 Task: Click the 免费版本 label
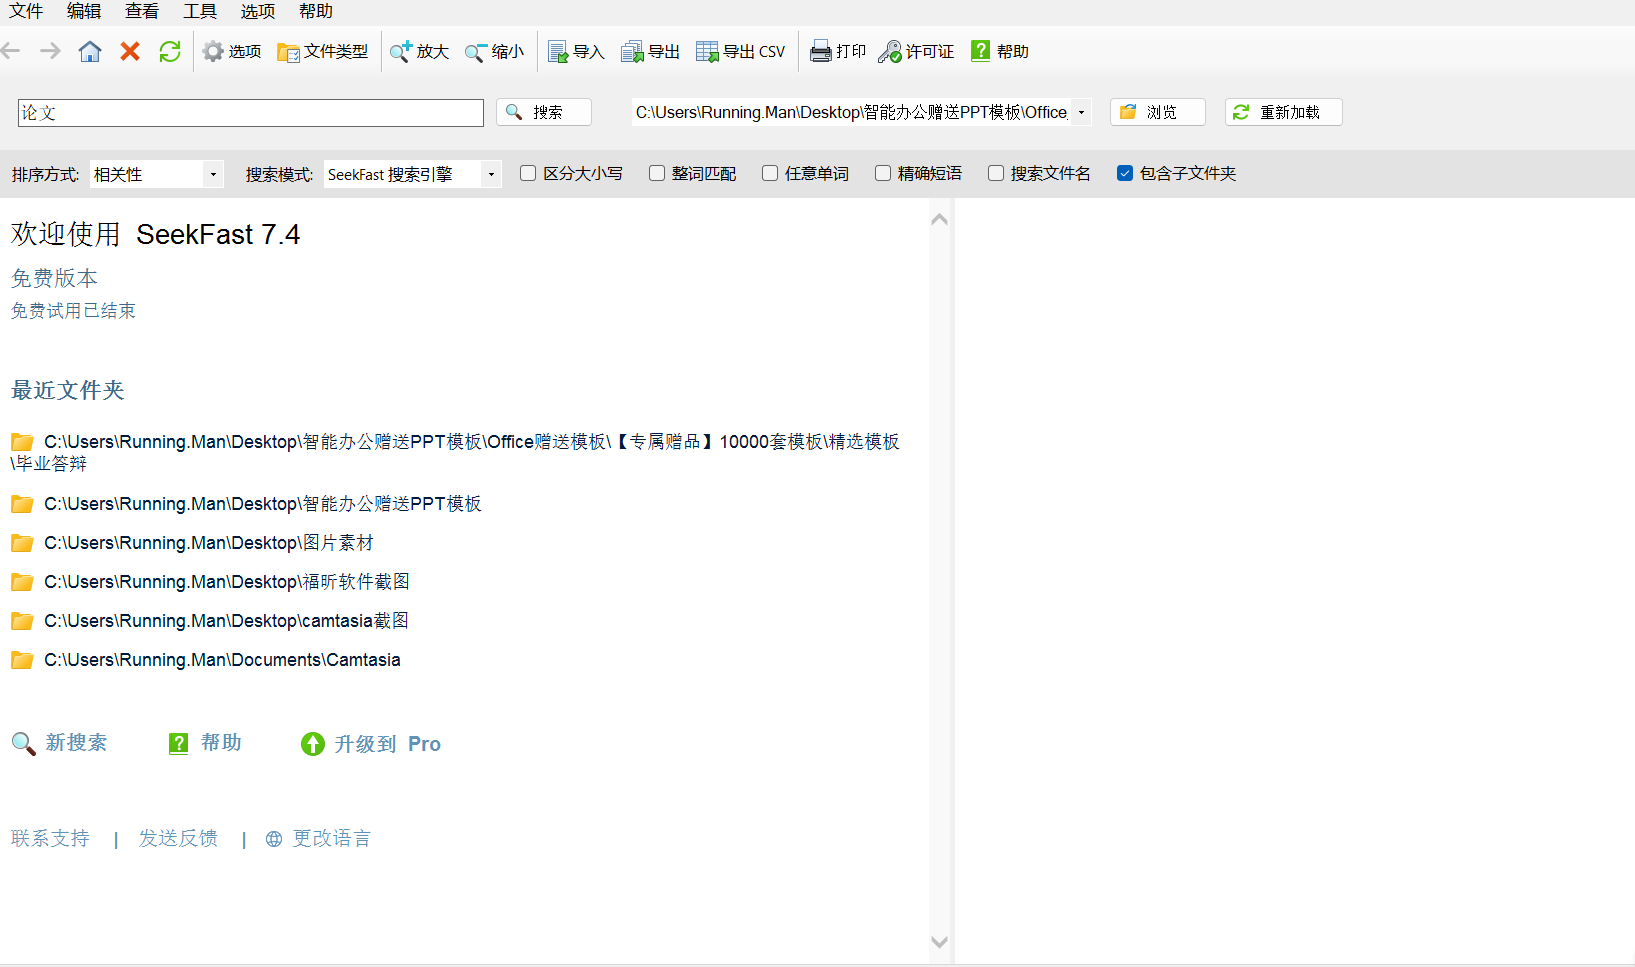click(x=54, y=278)
